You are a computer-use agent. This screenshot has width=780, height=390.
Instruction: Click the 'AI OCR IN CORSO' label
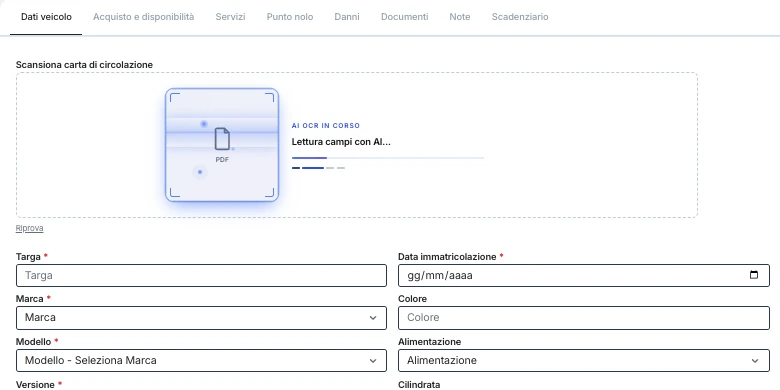326,126
